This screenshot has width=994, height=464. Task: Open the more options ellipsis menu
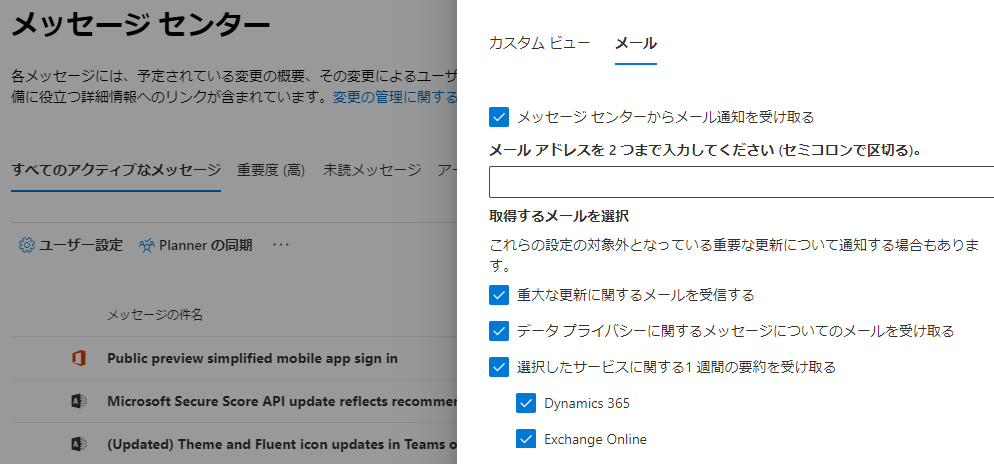281,245
